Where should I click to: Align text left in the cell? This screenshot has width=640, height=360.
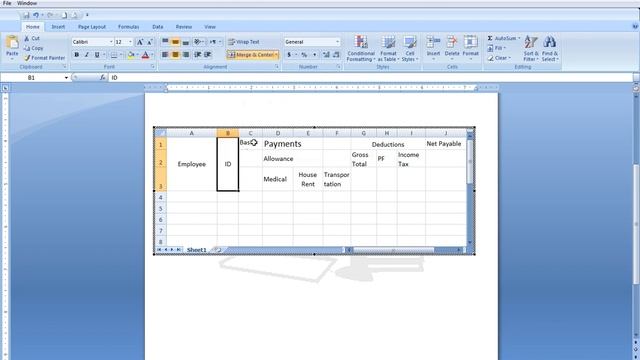(x=165, y=55)
